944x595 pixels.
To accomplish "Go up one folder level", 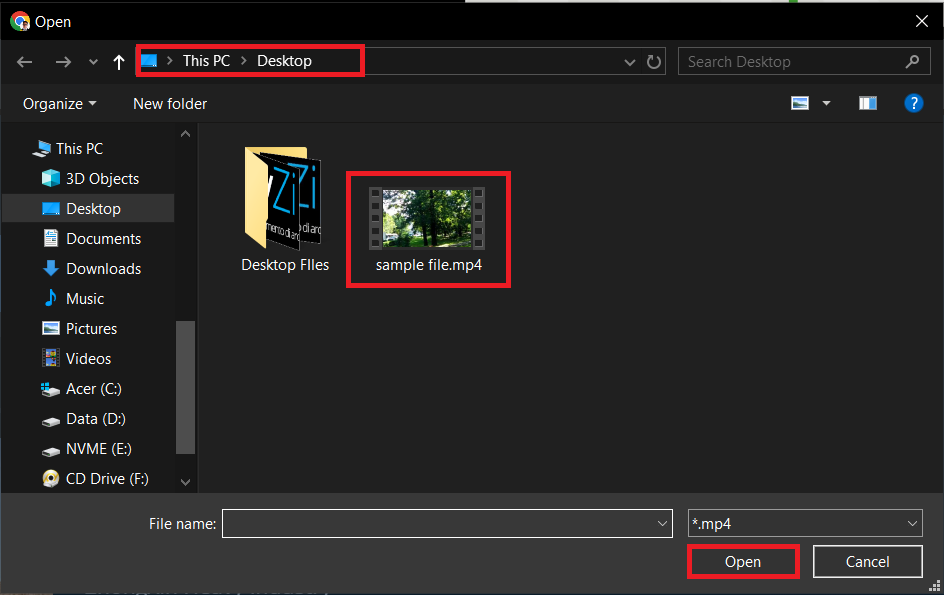I will pyautogui.click(x=118, y=61).
